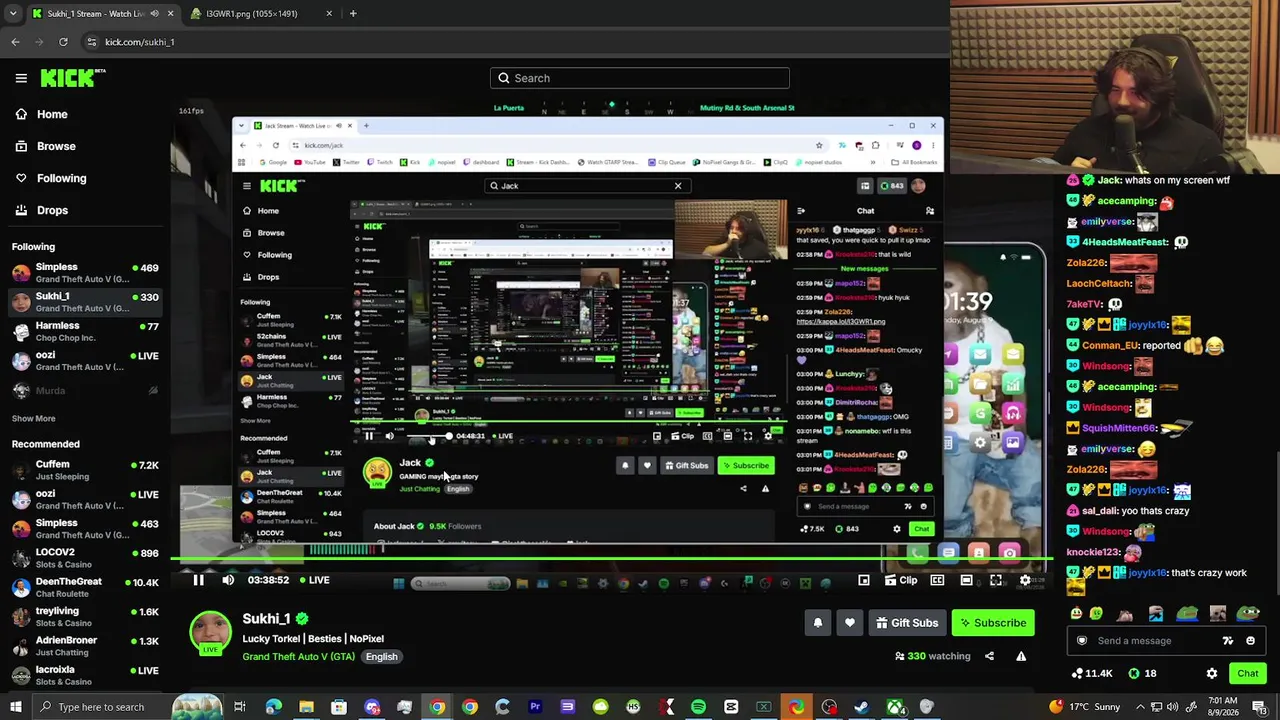Send message with green Chat button
The width and height of the screenshot is (1280, 720).
point(1247,674)
